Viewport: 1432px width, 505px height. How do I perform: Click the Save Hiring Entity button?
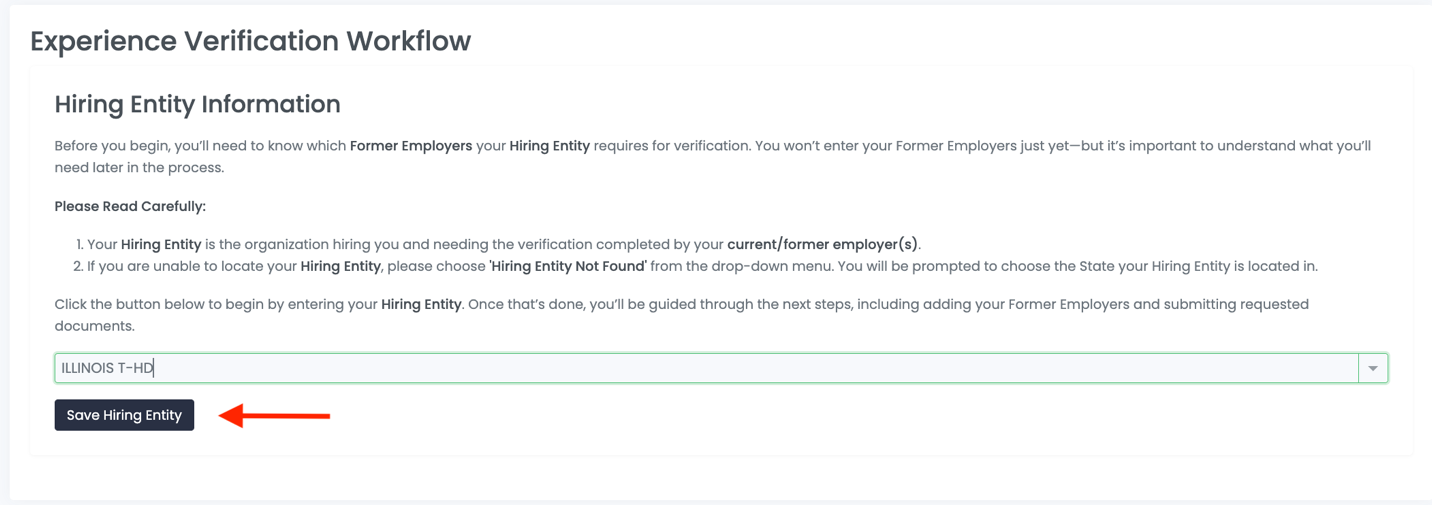124,415
